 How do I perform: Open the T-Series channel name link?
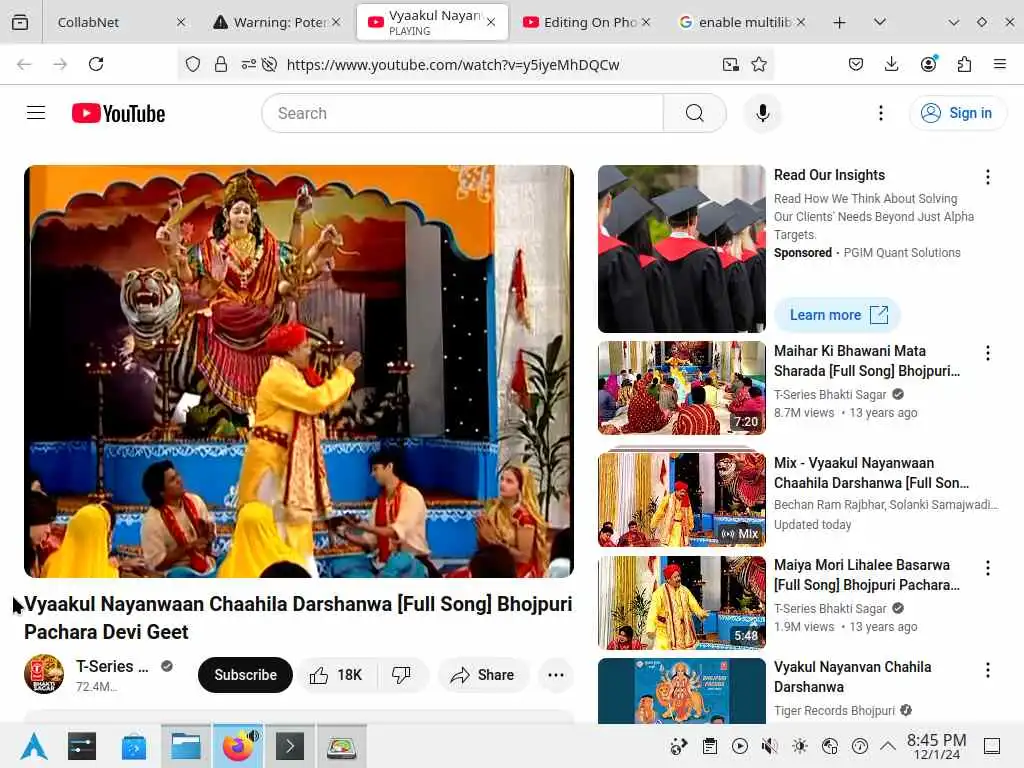(x=112, y=666)
